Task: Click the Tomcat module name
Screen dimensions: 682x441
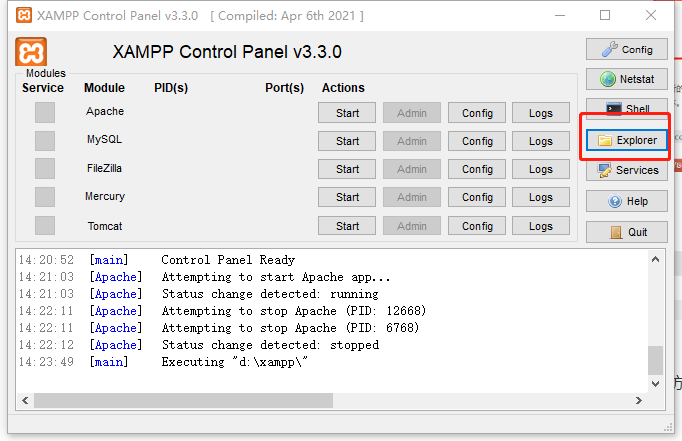Action: pos(105,226)
